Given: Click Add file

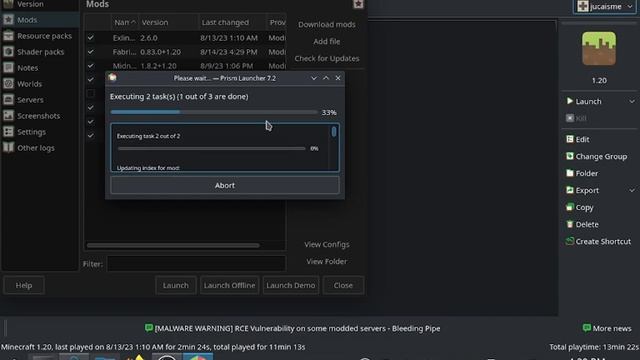Looking at the screenshot, I should (x=327, y=42).
